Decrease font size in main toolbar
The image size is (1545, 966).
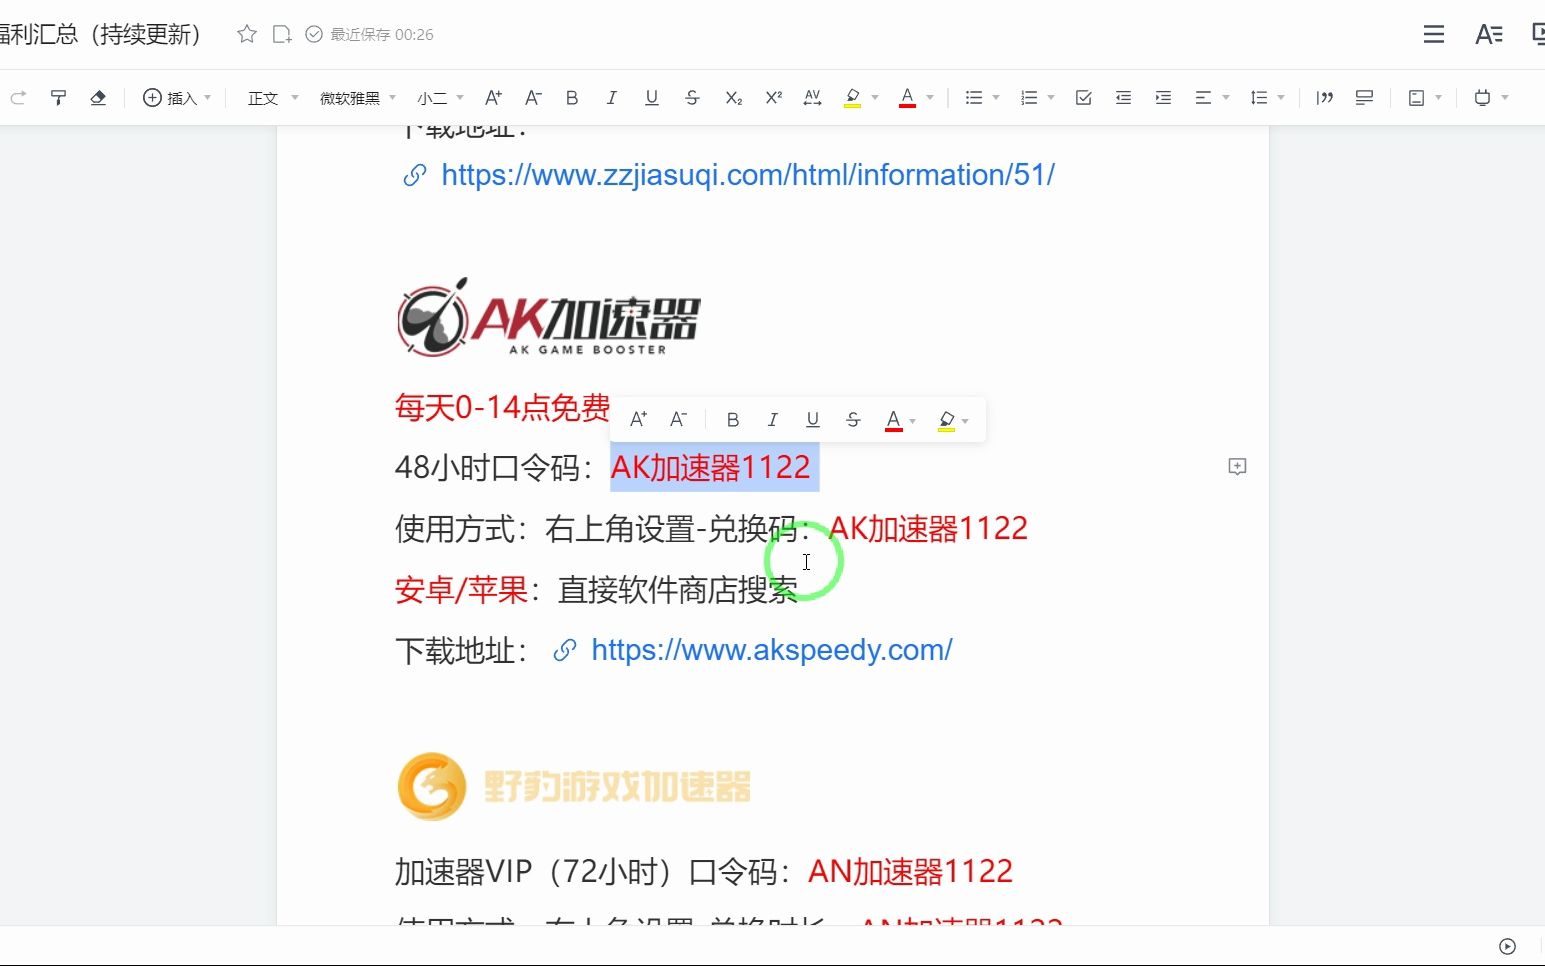tap(533, 98)
